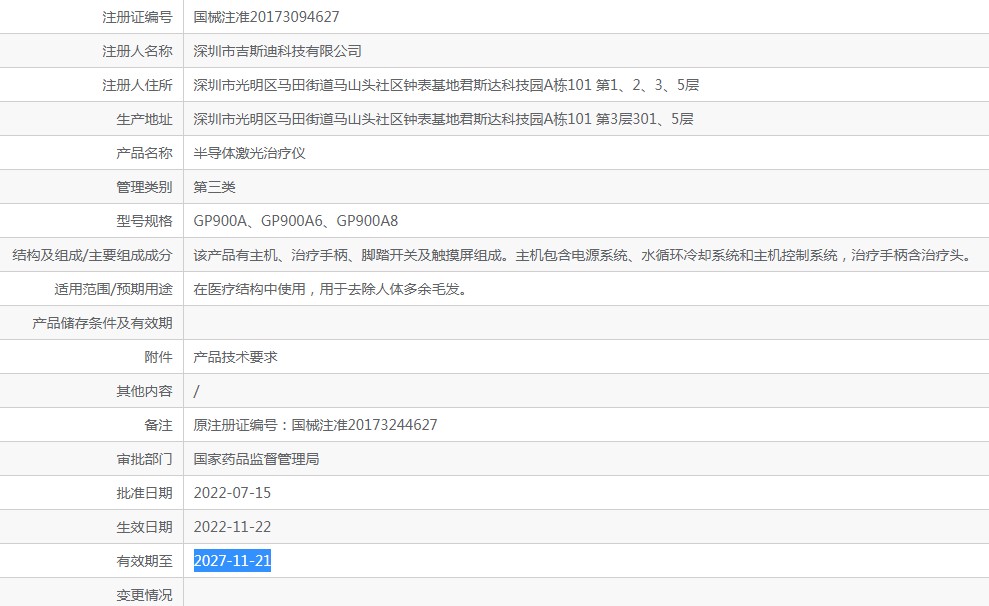Click the structure description starting 该产品有主机
This screenshot has width=989, height=606.
(x=584, y=255)
